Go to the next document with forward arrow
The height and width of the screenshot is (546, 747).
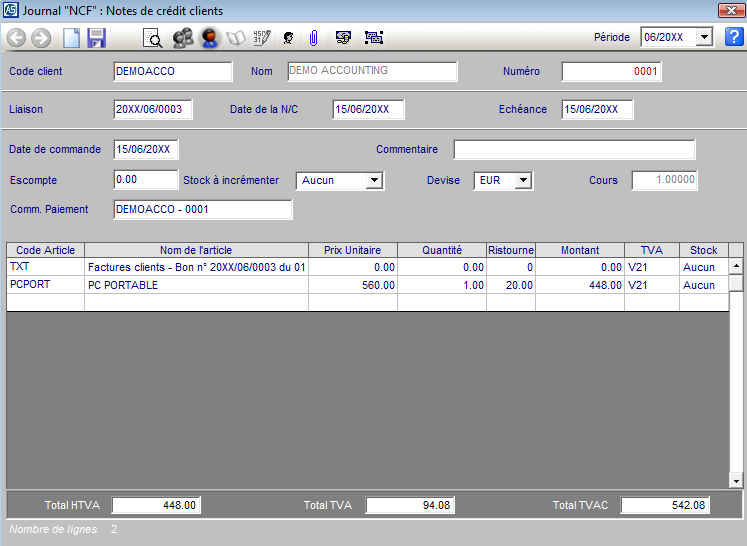(x=41, y=38)
